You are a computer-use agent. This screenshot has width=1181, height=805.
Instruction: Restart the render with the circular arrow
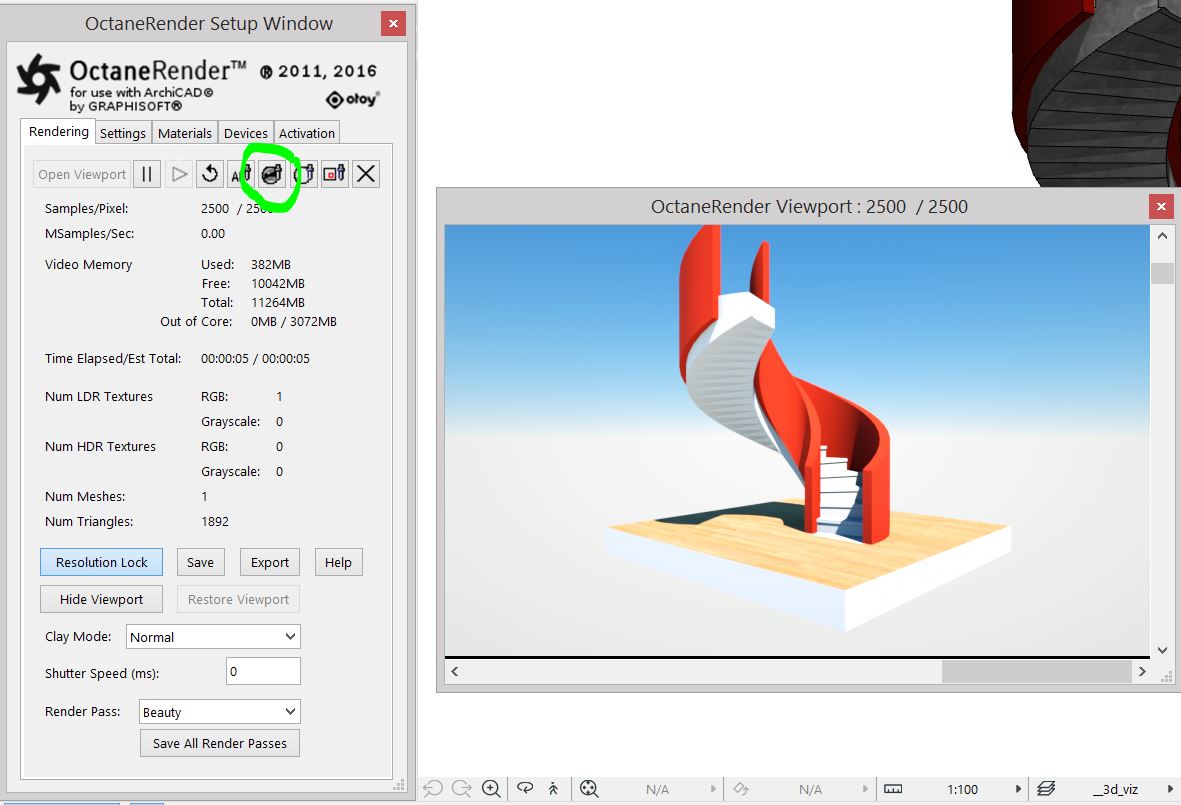pyautogui.click(x=210, y=174)
